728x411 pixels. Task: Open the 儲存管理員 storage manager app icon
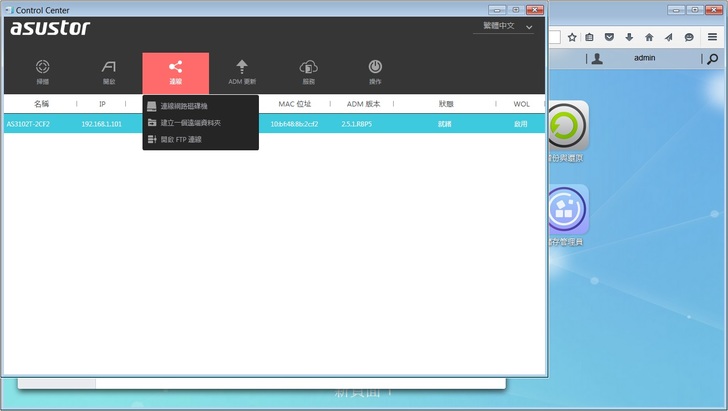[x=567, y=209]
